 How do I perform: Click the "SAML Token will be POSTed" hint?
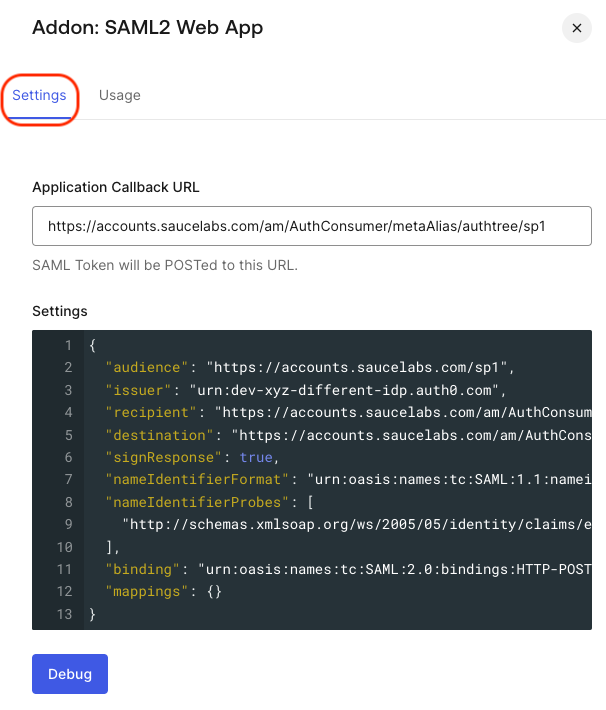point(164,265)
